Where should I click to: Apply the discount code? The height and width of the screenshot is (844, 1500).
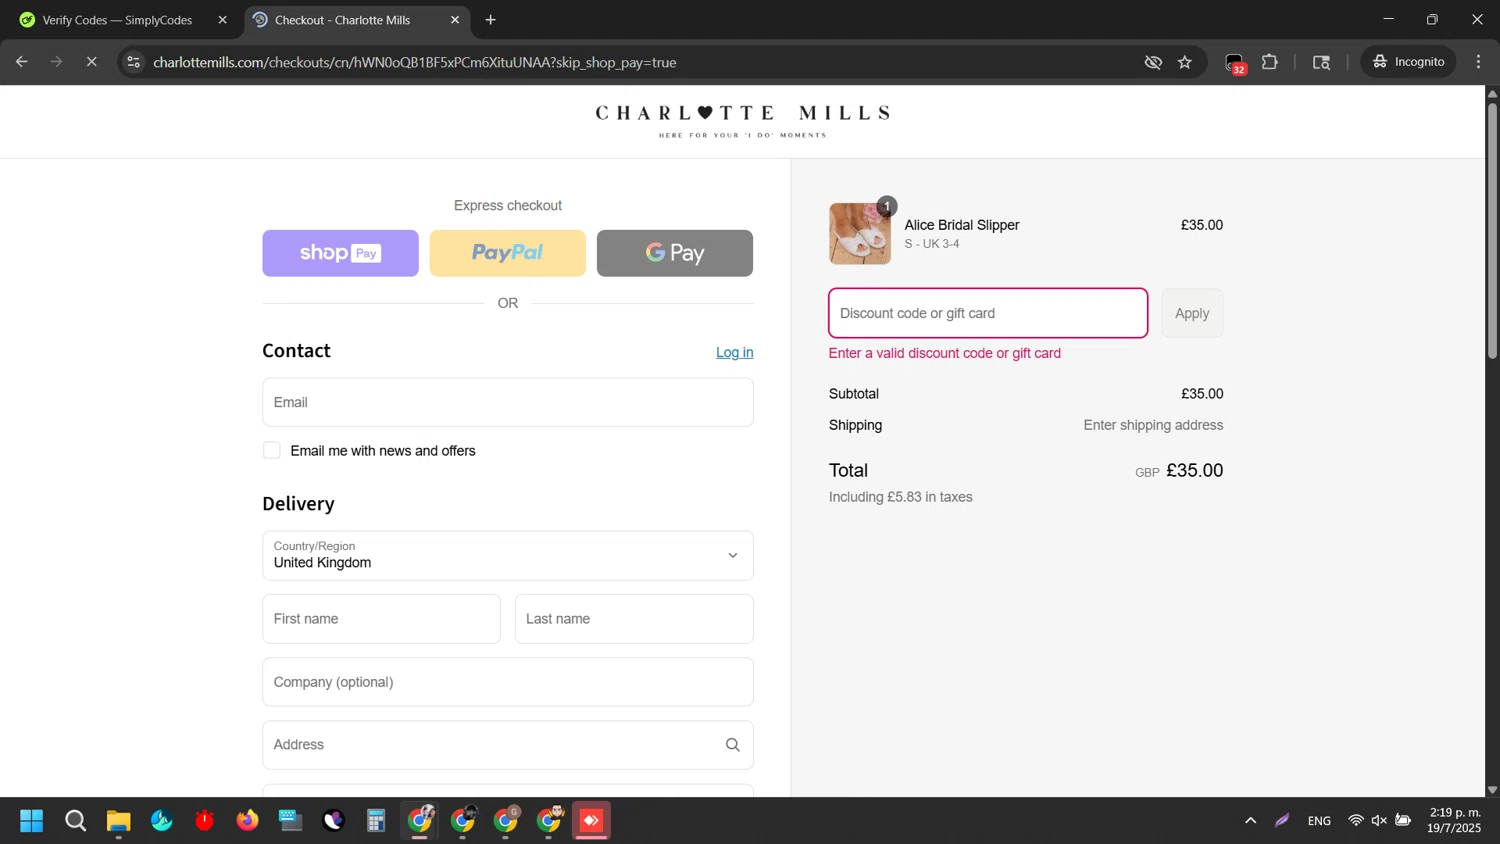tap(1192, 313)
